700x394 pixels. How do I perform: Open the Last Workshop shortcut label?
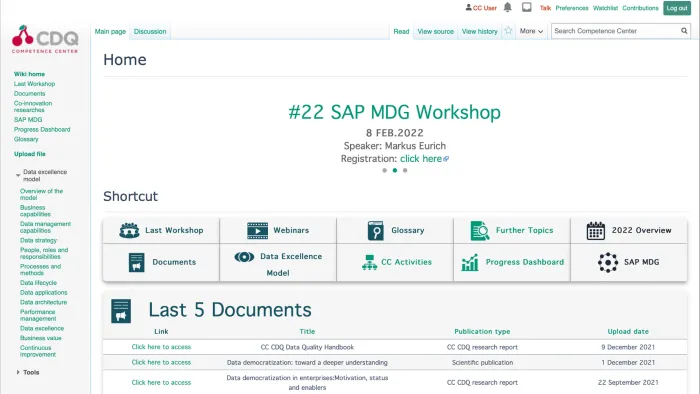pyautogui.click(x=174, y=230)
